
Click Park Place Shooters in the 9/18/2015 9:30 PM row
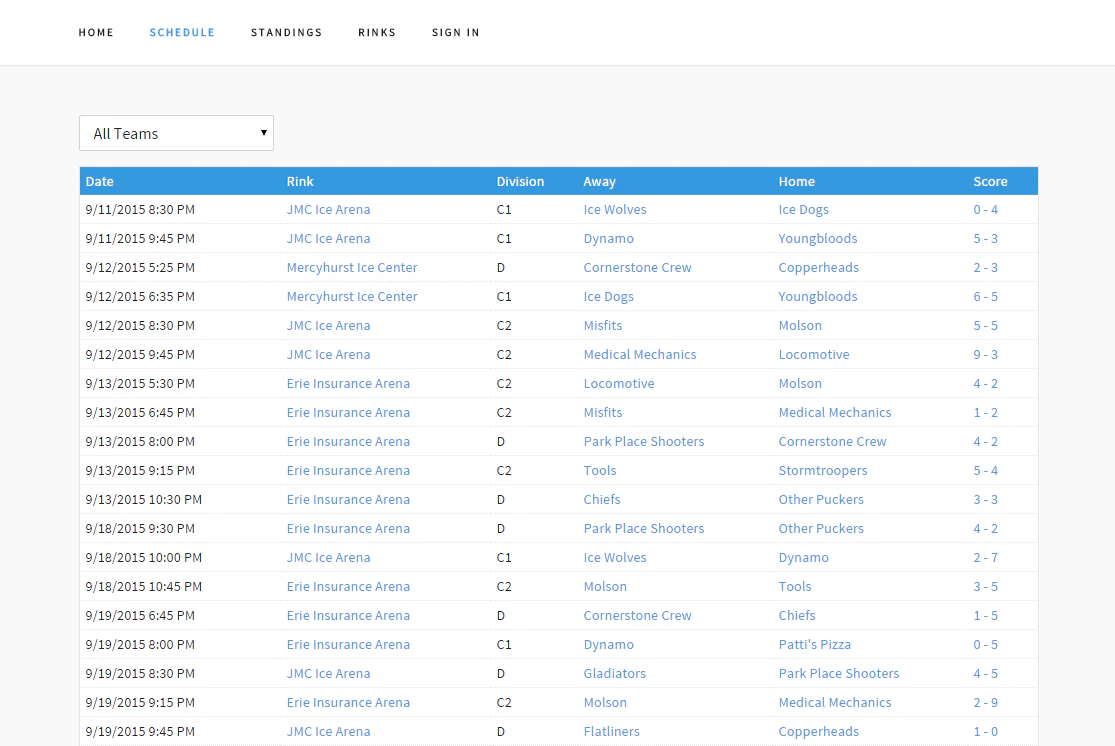[644, 528]
